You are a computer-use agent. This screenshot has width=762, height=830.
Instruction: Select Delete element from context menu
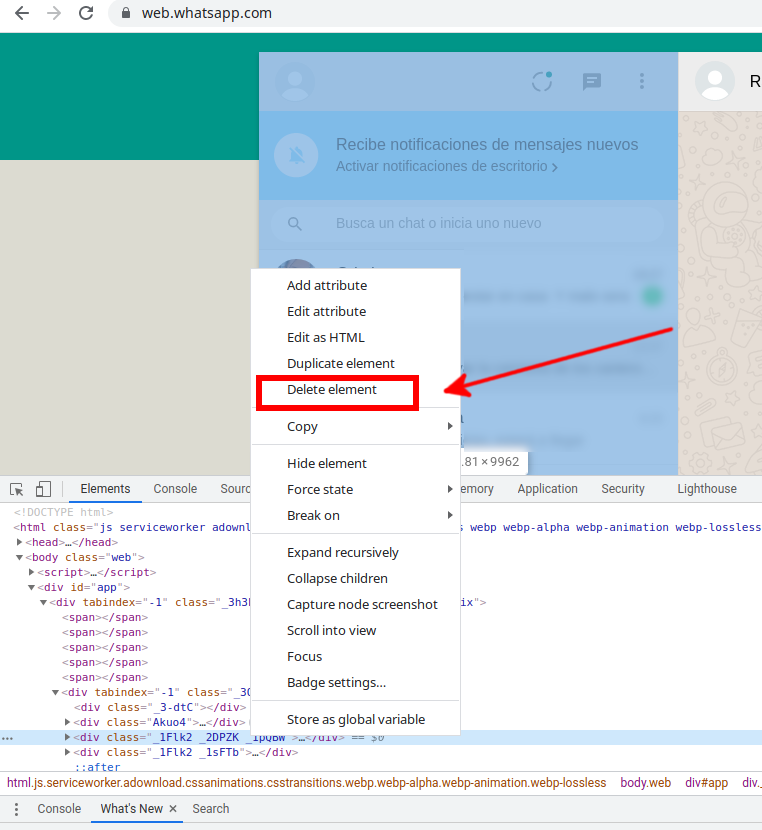[332, 390]
